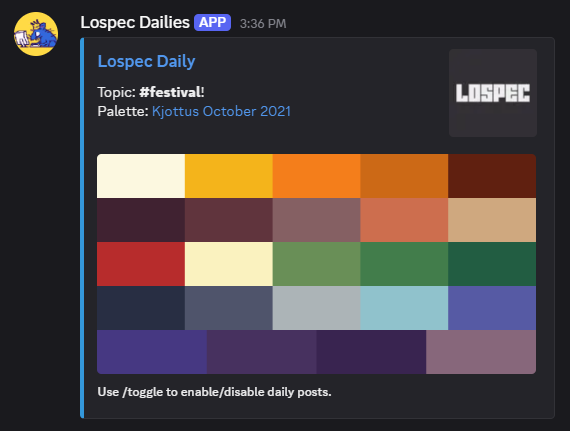Click the slate gray-blue color swatch
This screenshot has width=570, height=431.
pos(229,308)
